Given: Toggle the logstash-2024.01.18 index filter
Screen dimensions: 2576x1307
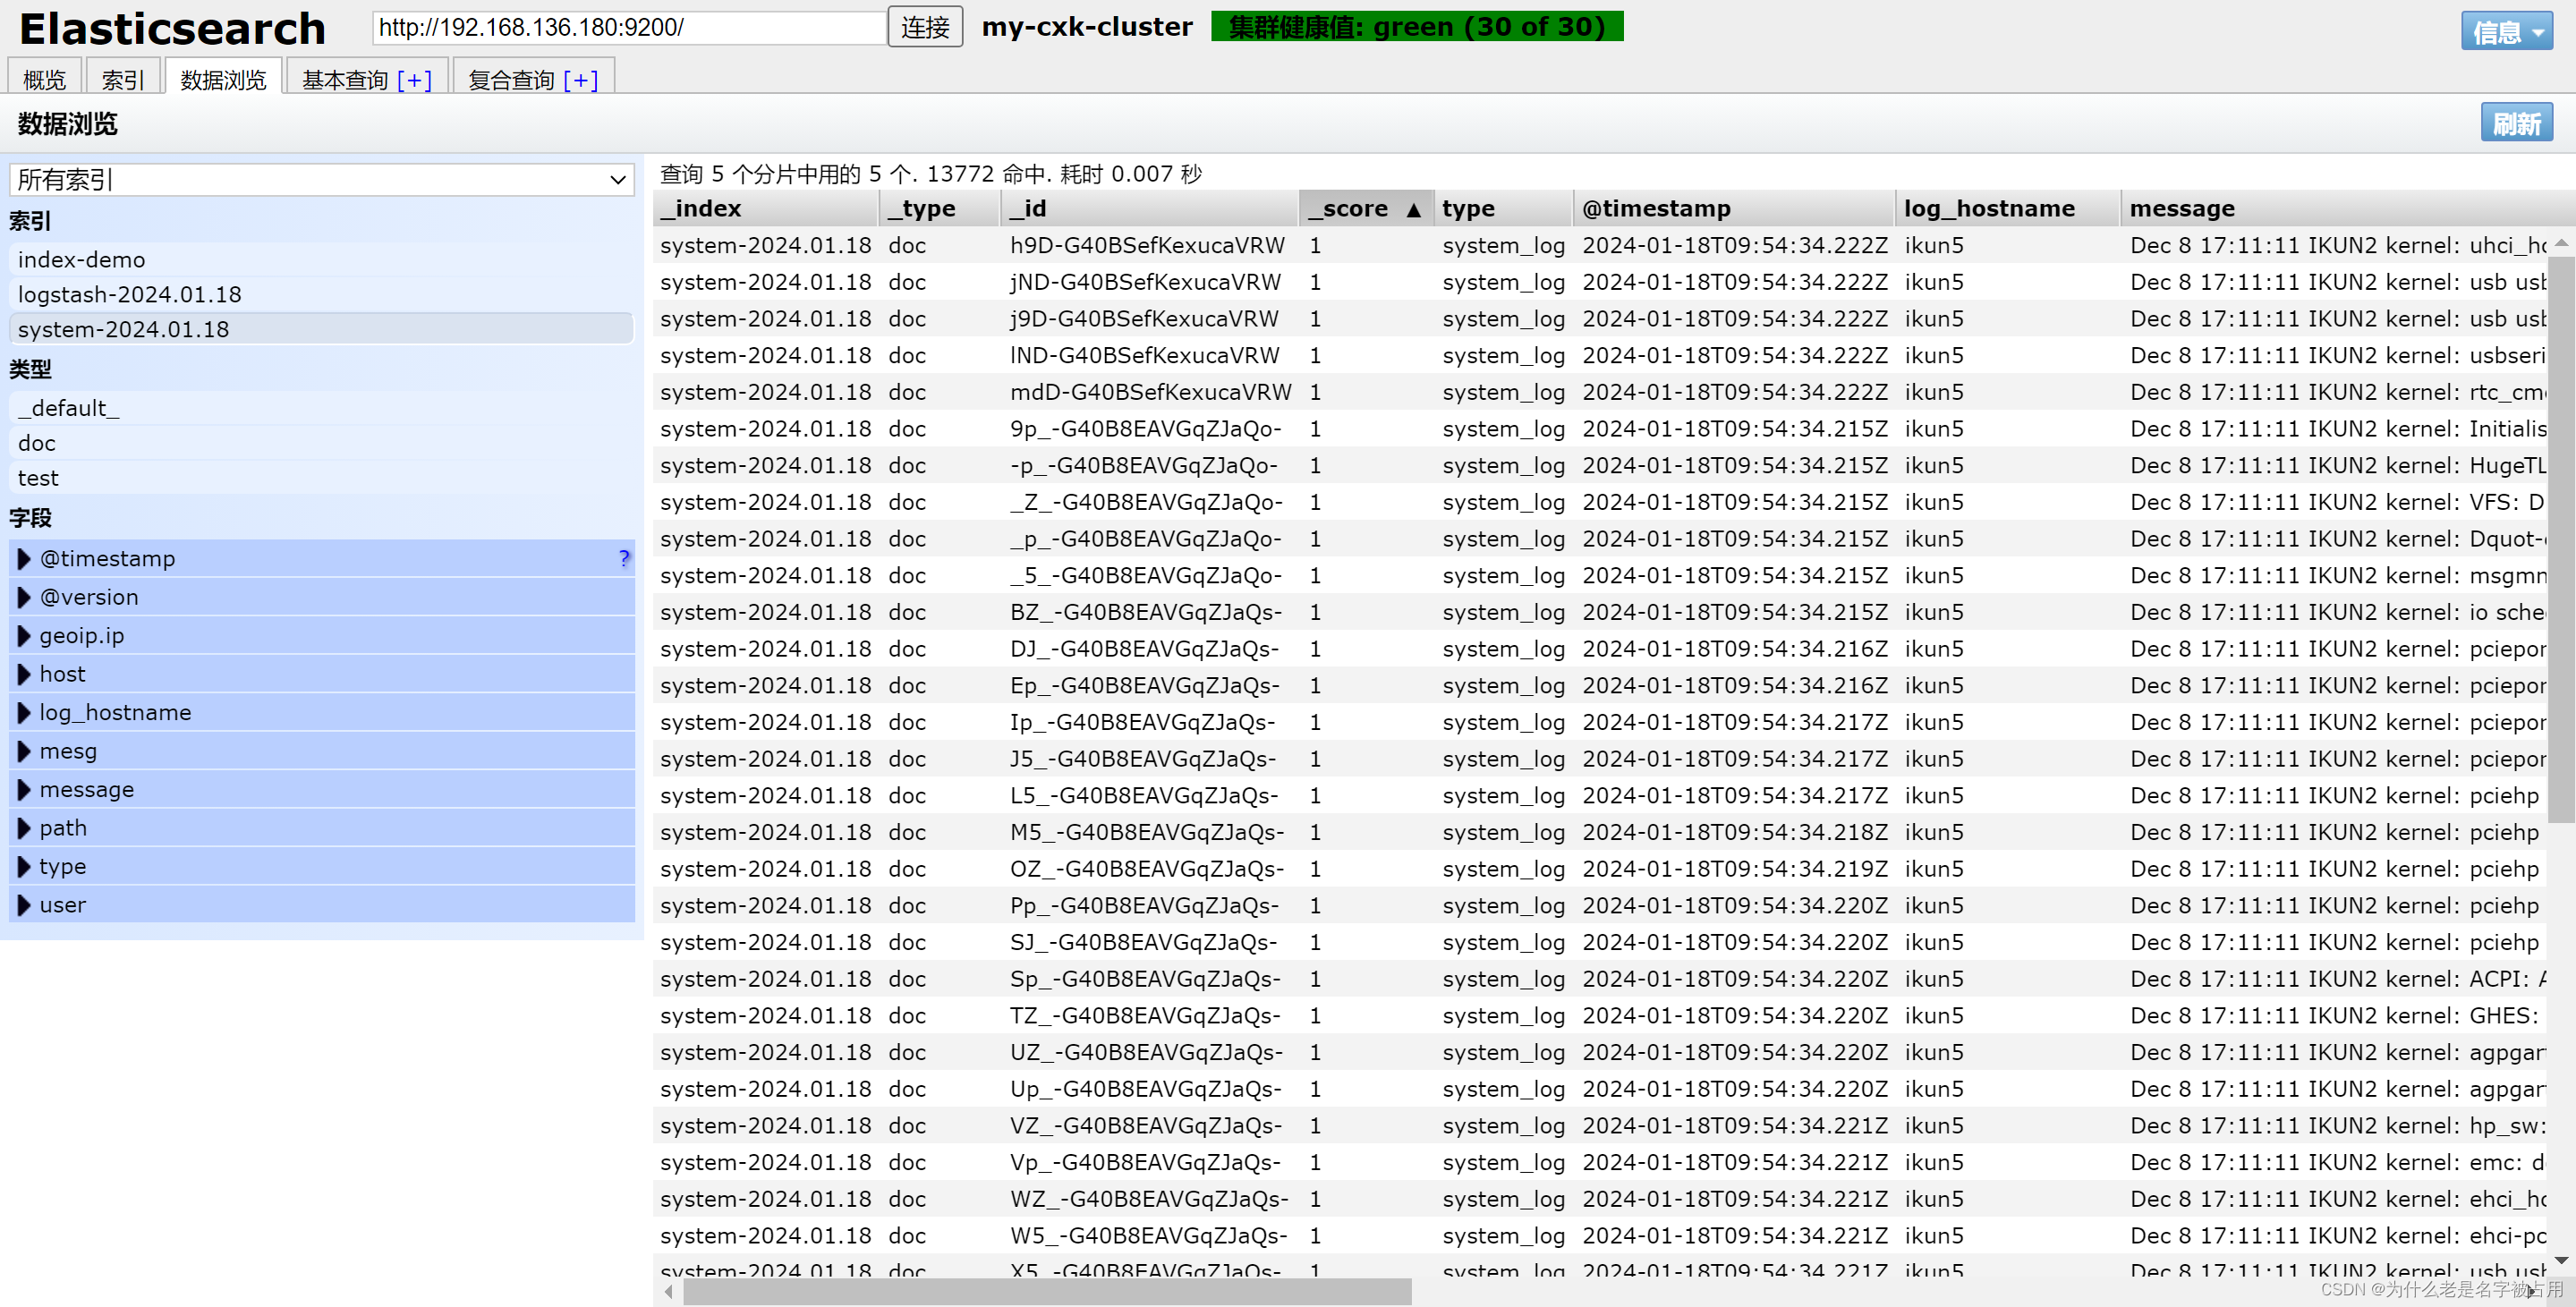Looking at the screenshot, I should coord(130,295).
